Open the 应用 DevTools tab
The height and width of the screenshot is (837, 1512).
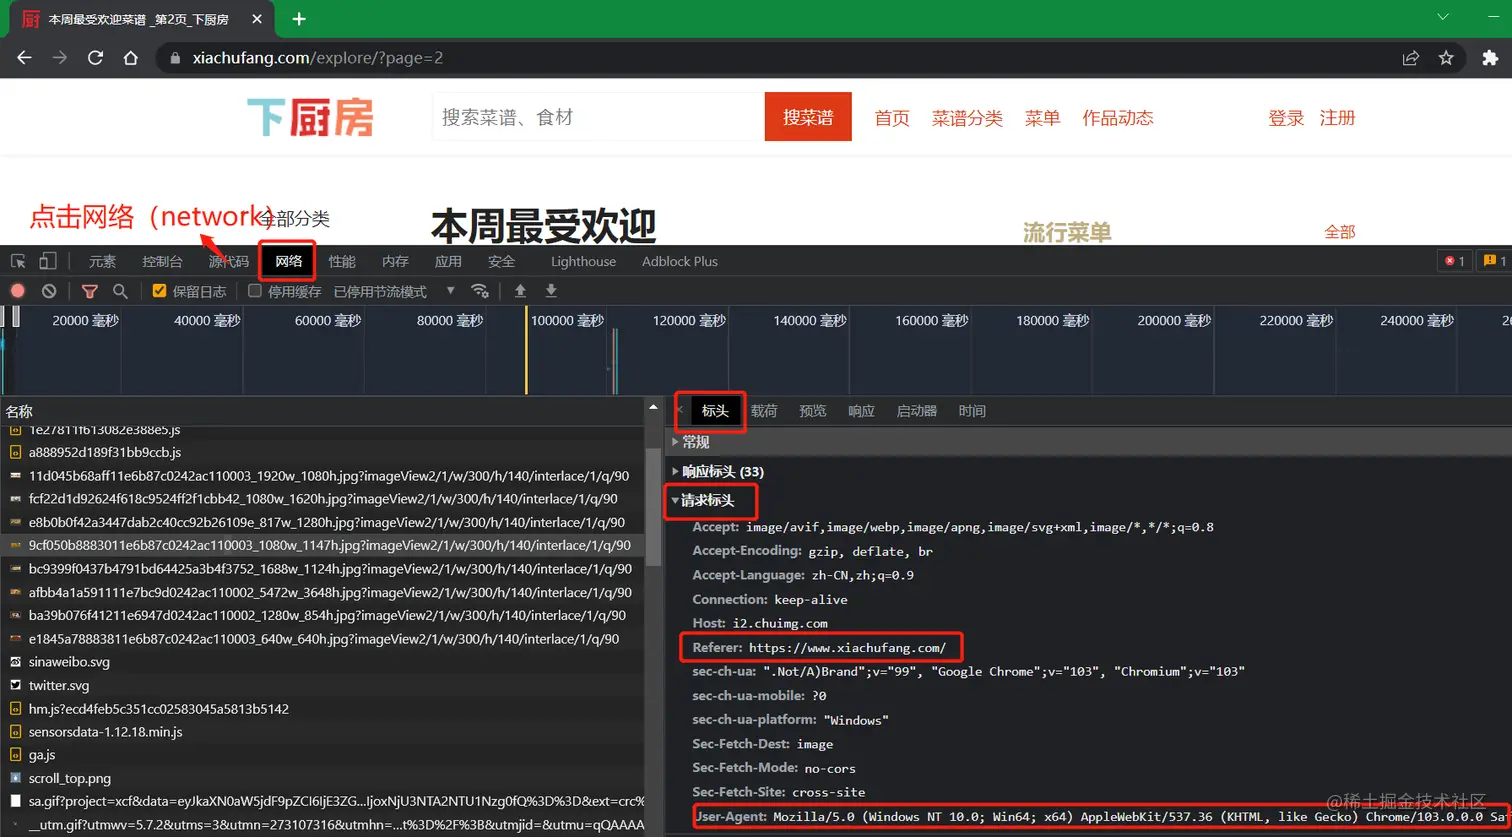pos(448,261)
